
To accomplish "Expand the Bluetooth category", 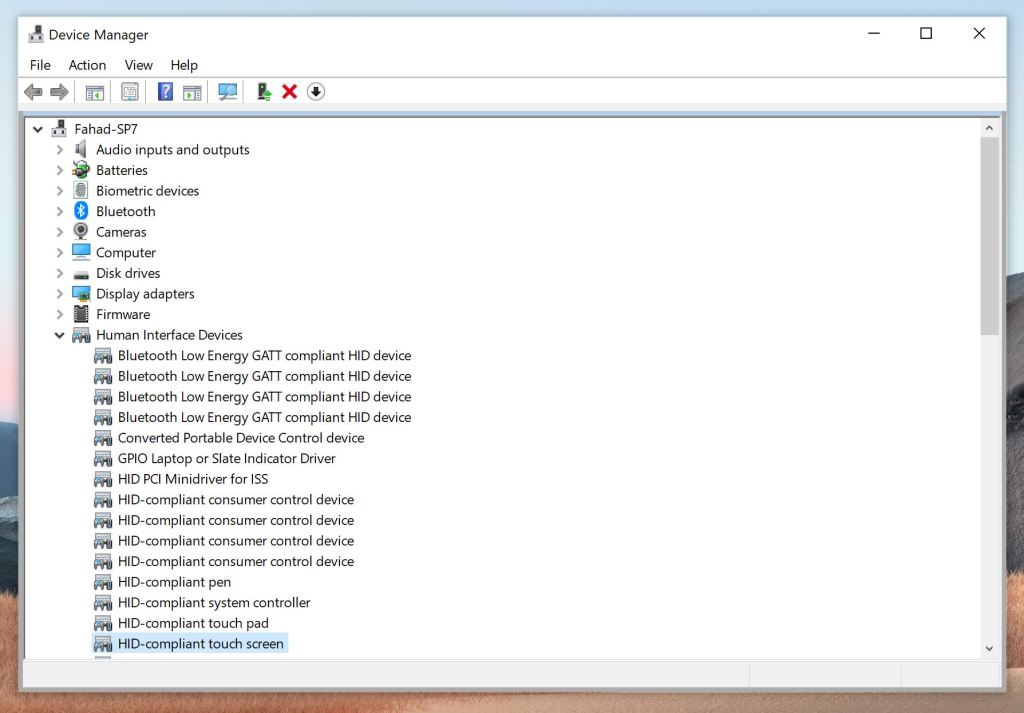I will 60,211.
